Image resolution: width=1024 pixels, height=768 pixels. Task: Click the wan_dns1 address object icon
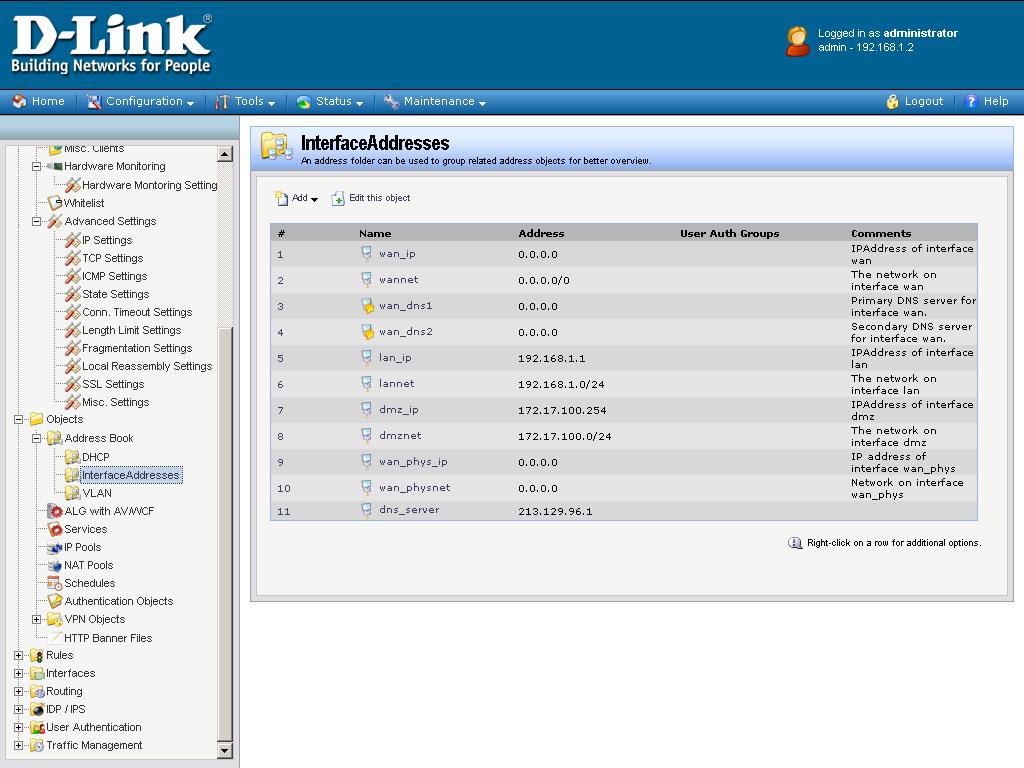pyautogui.click(x=367, y=306)
